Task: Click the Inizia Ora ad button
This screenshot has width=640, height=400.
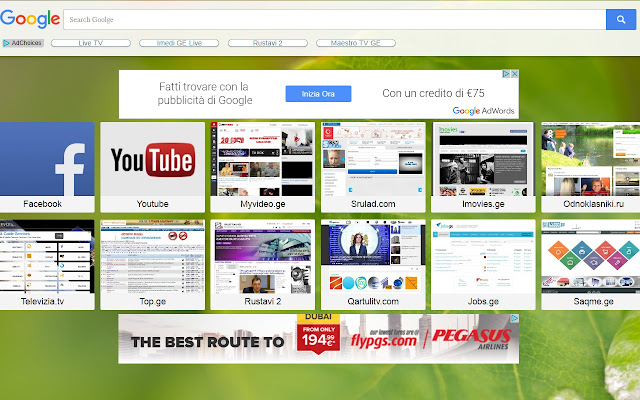Action: (318, 94)
